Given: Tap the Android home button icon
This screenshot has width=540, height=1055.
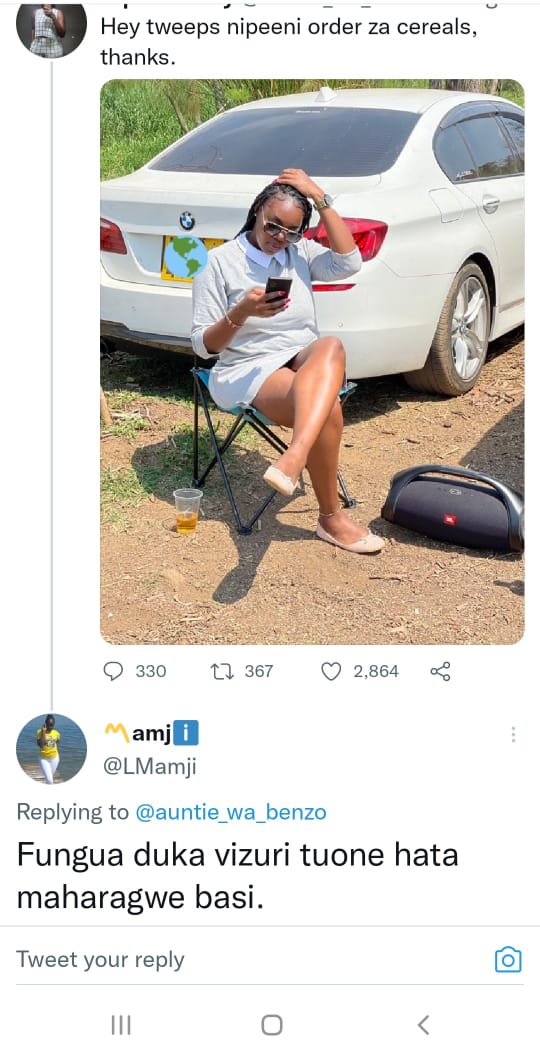Looking at the screenshot, I should (271, 1025).
